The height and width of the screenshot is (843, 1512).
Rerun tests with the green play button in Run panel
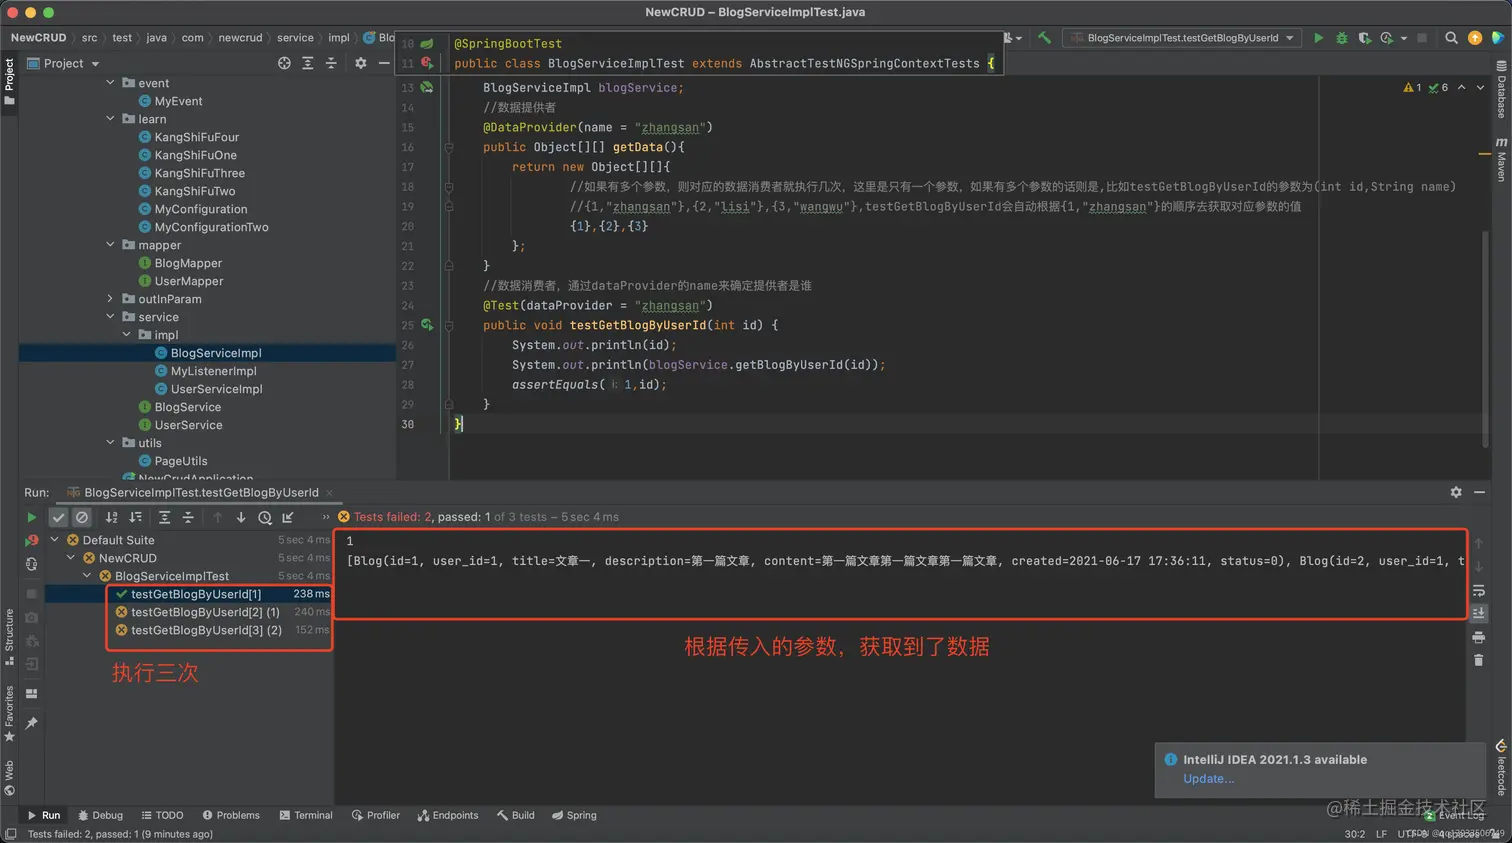[x=31, y=517]
